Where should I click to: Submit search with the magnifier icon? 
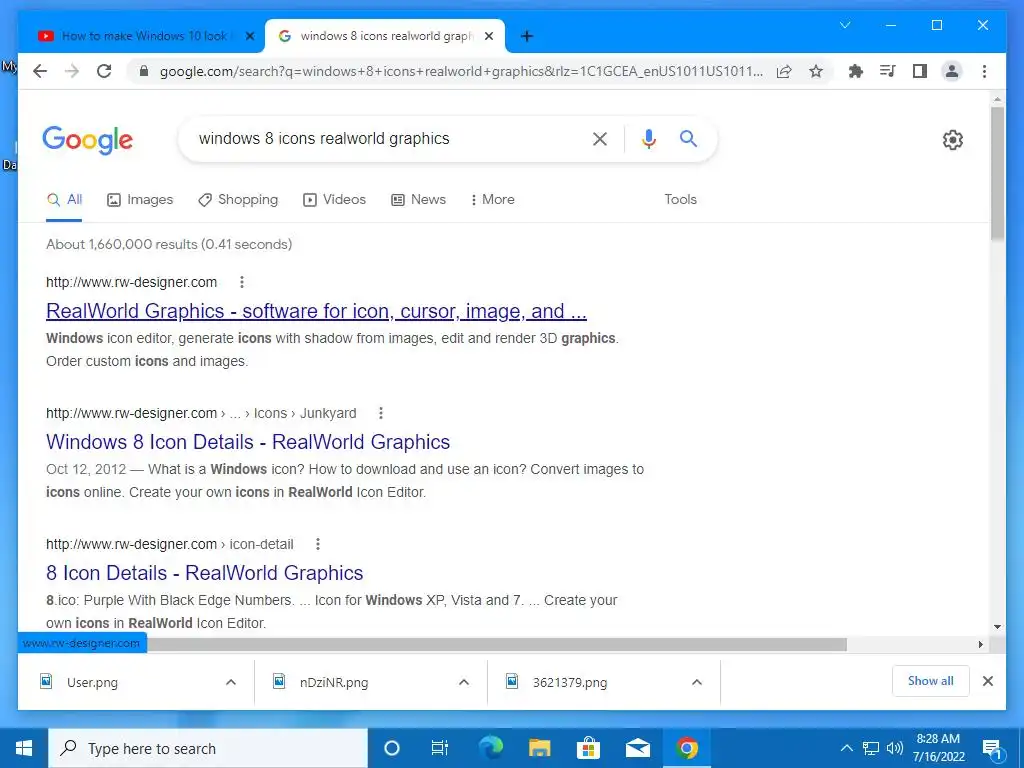[x=688, y=138]
